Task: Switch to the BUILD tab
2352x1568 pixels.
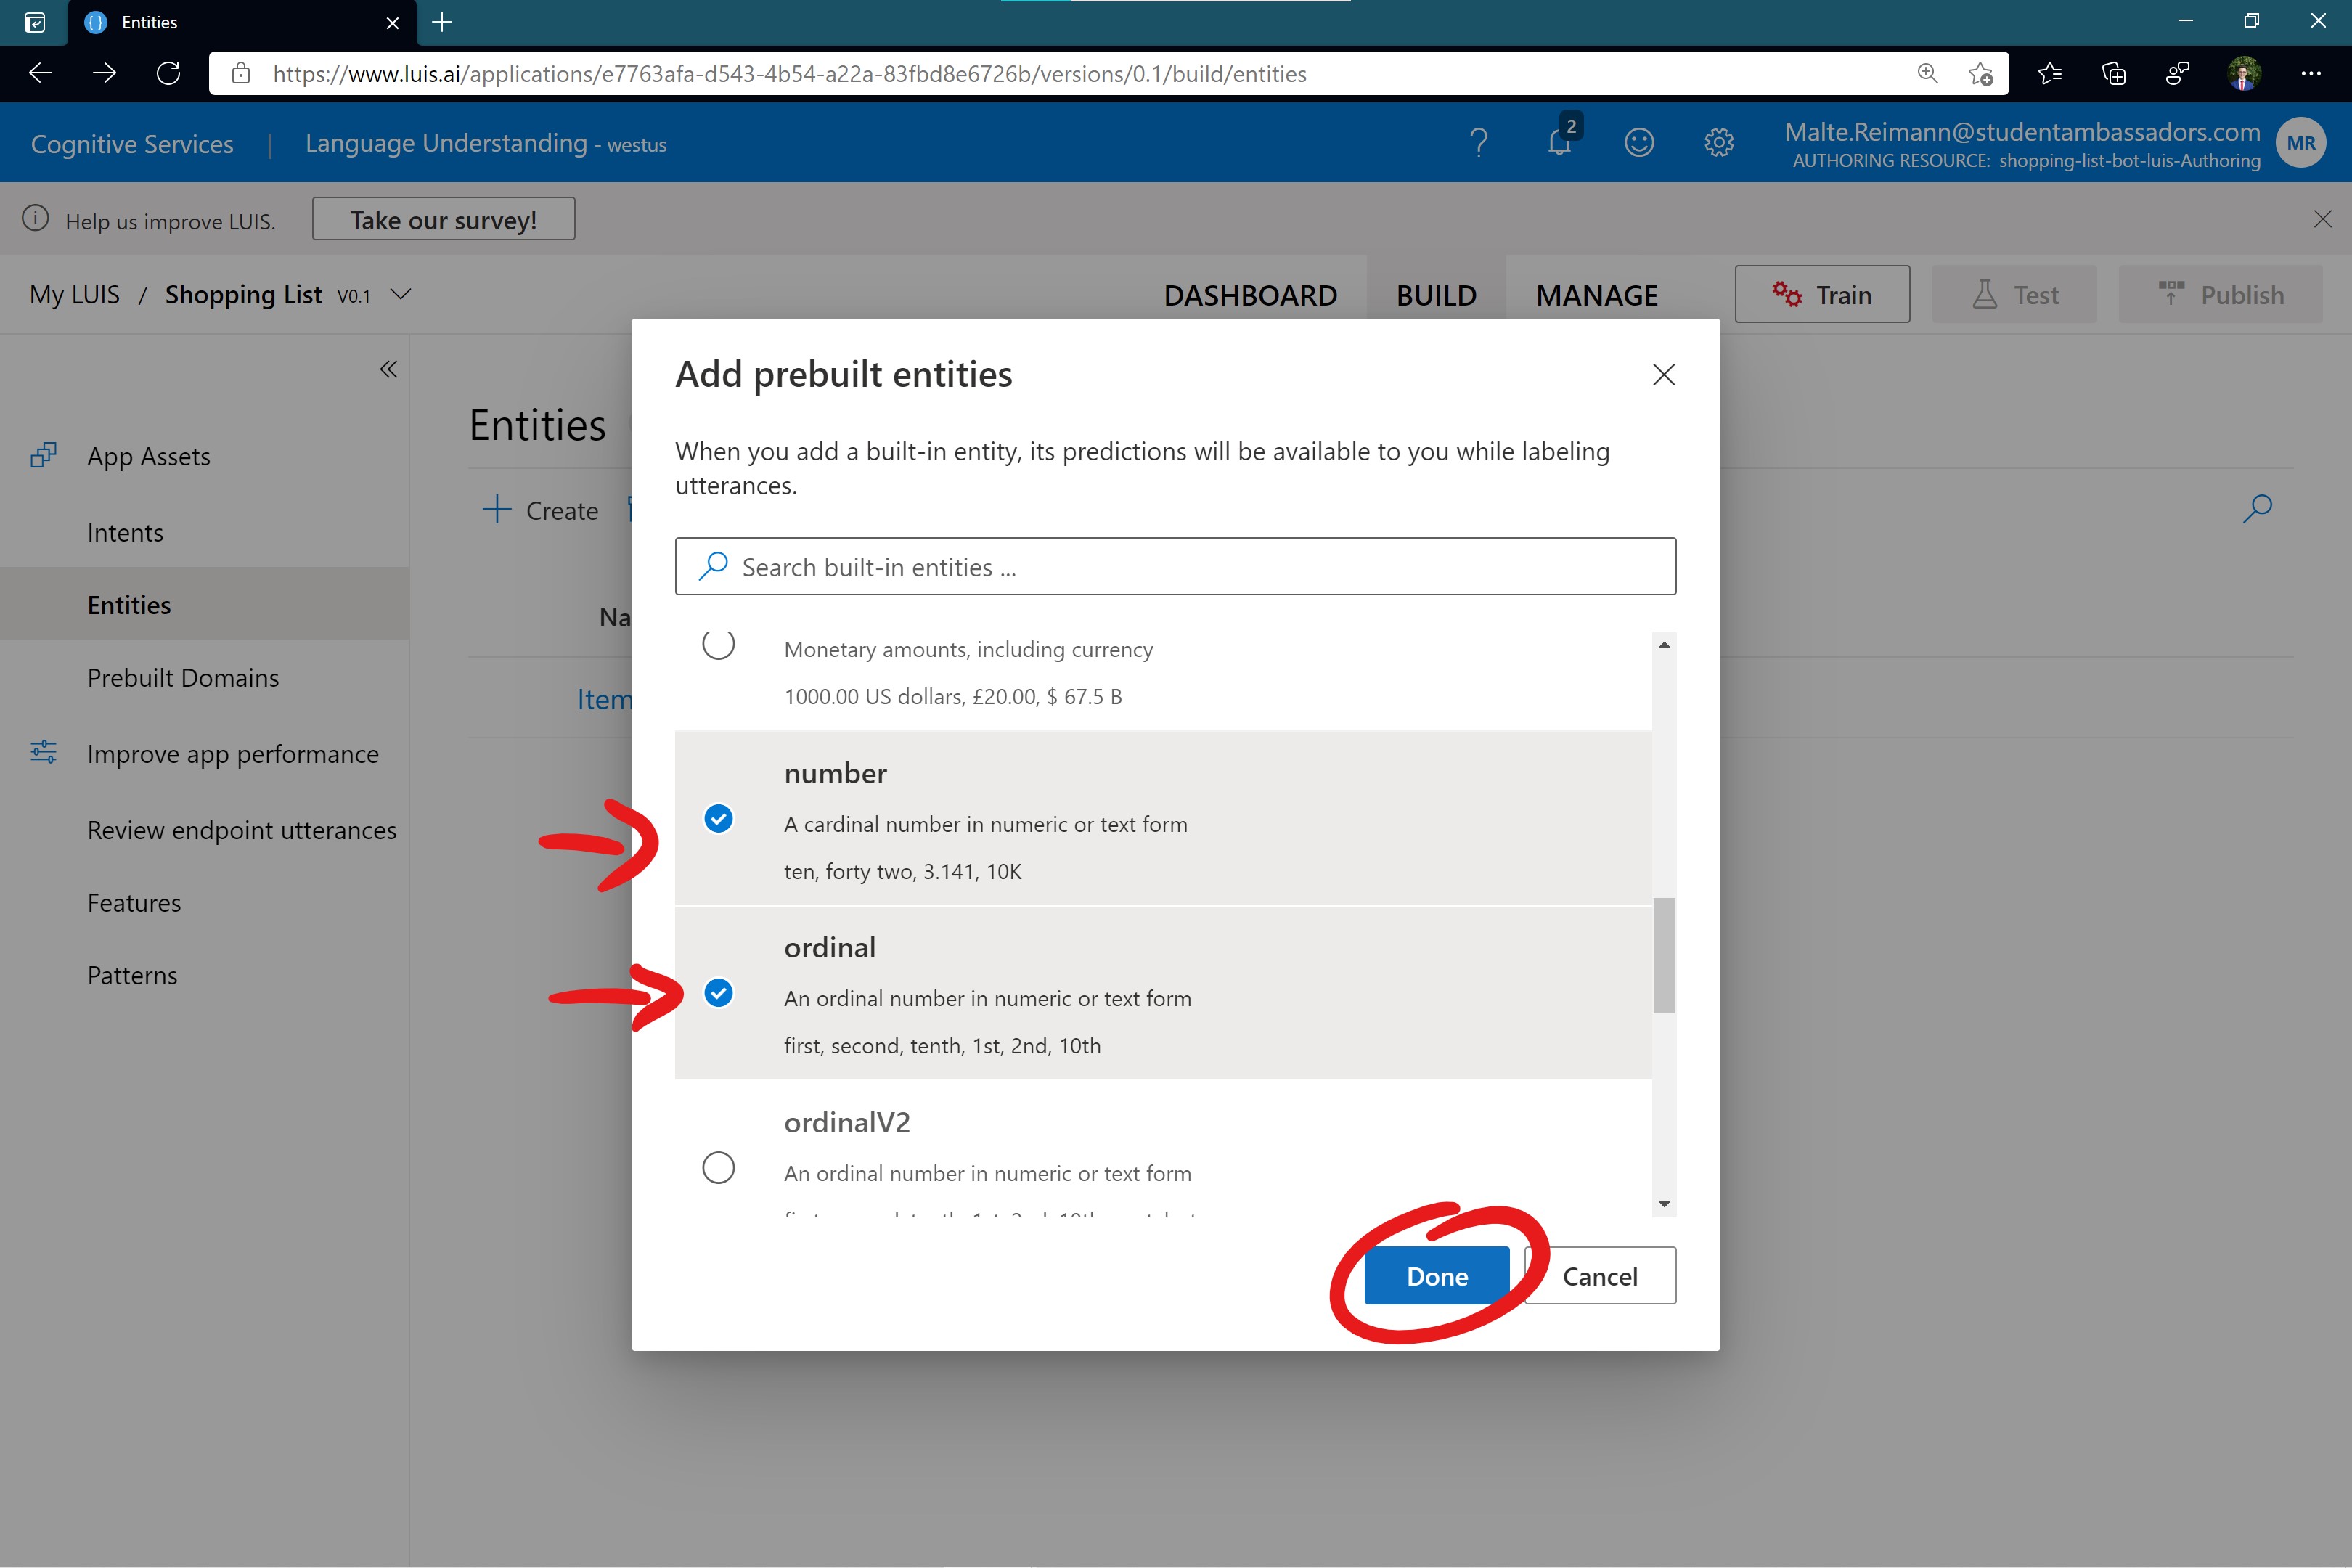Action: (x=1435, y=294)
